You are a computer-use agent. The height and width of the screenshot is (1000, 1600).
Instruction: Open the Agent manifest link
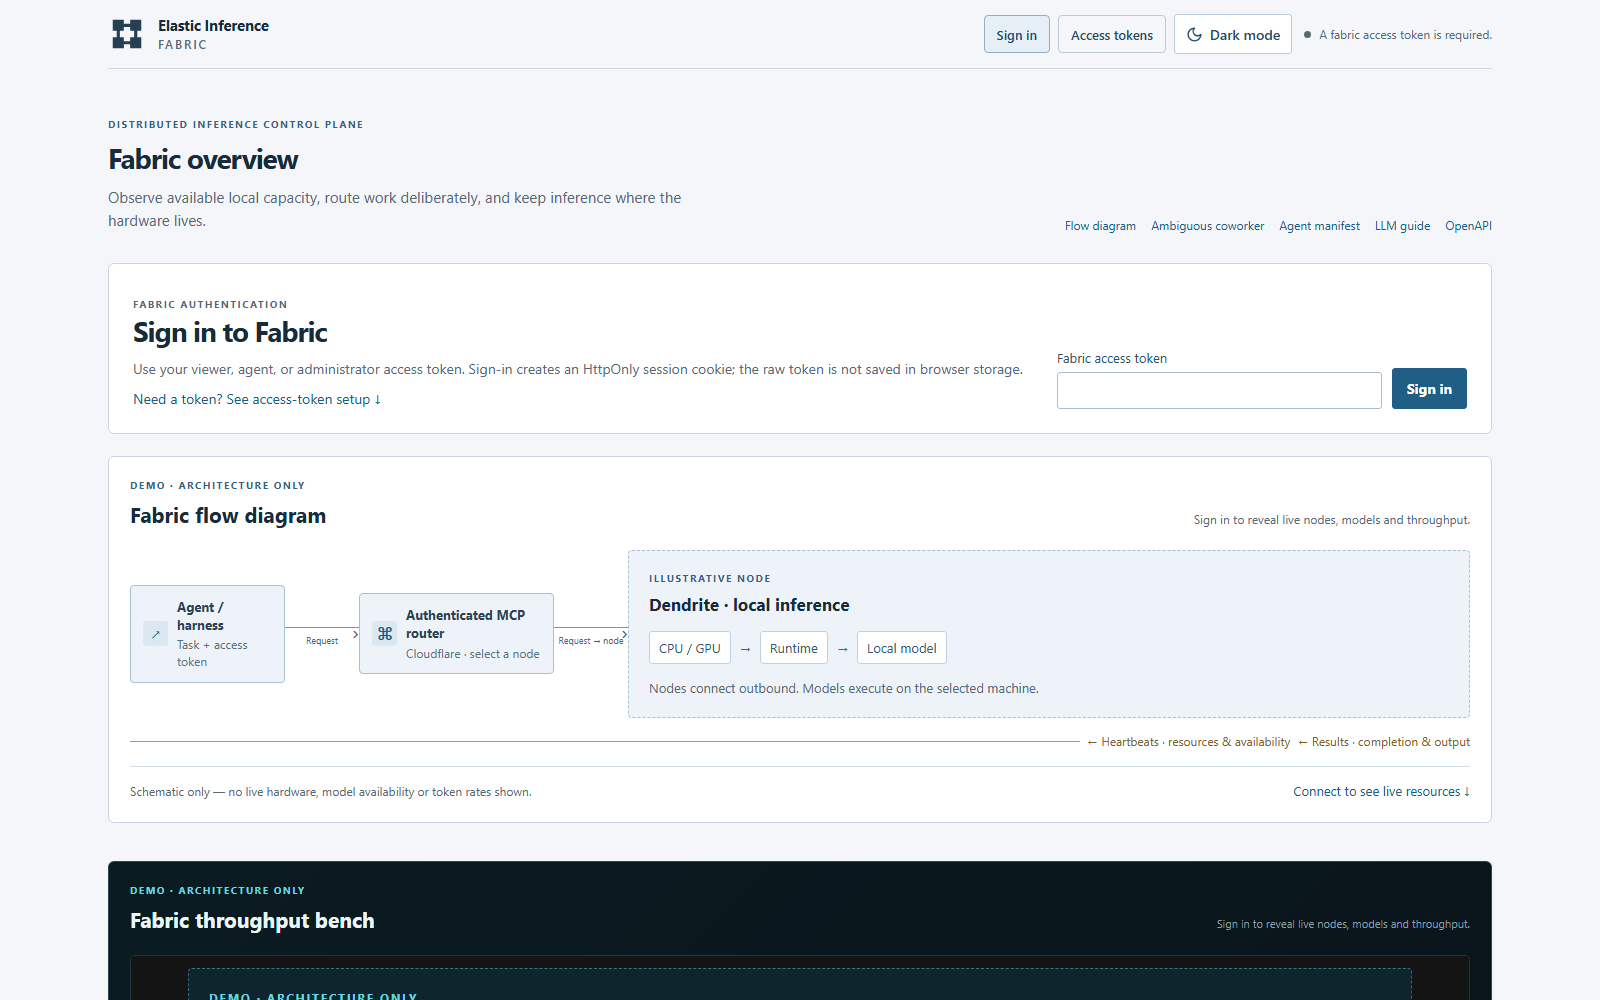(x=1319, y=226)
